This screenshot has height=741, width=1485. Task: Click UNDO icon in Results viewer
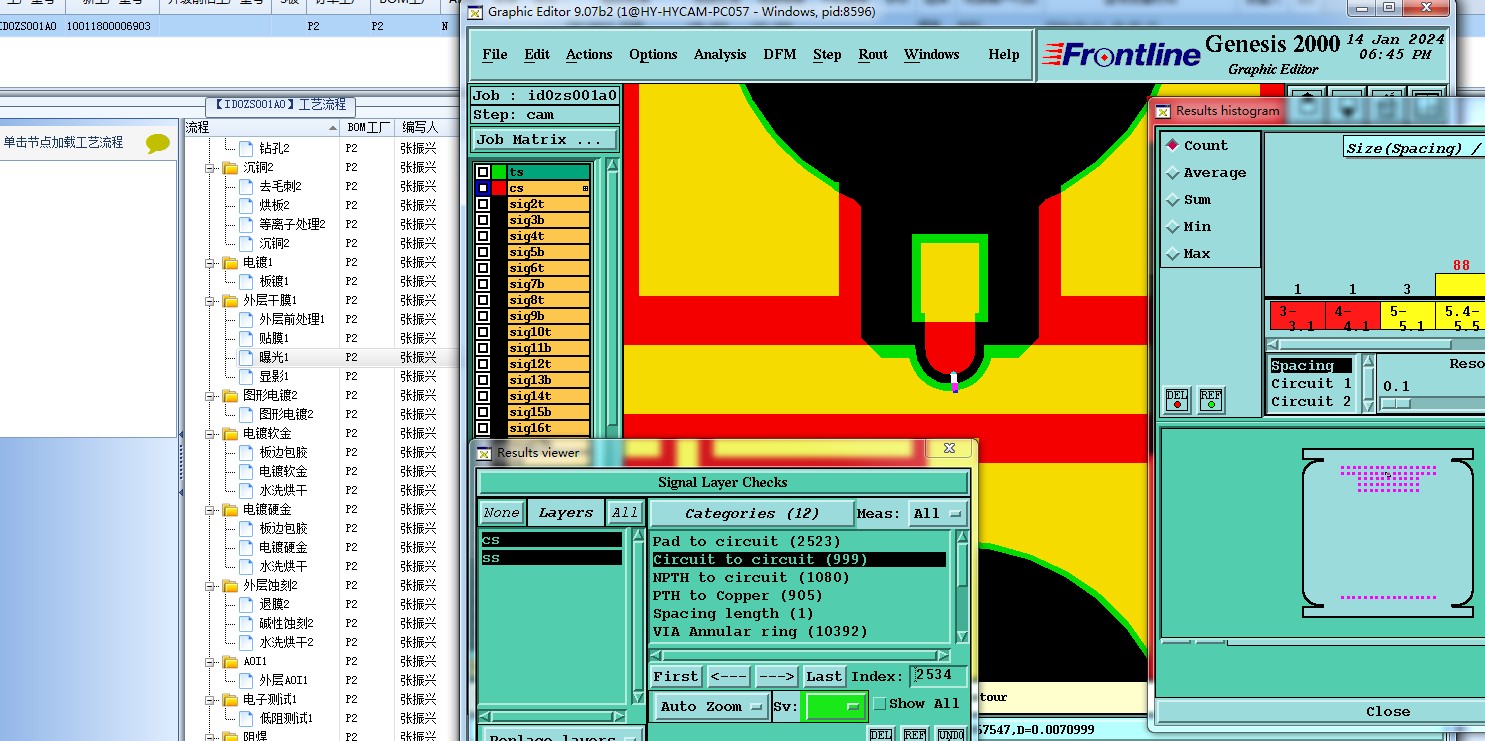click(950, 735)
